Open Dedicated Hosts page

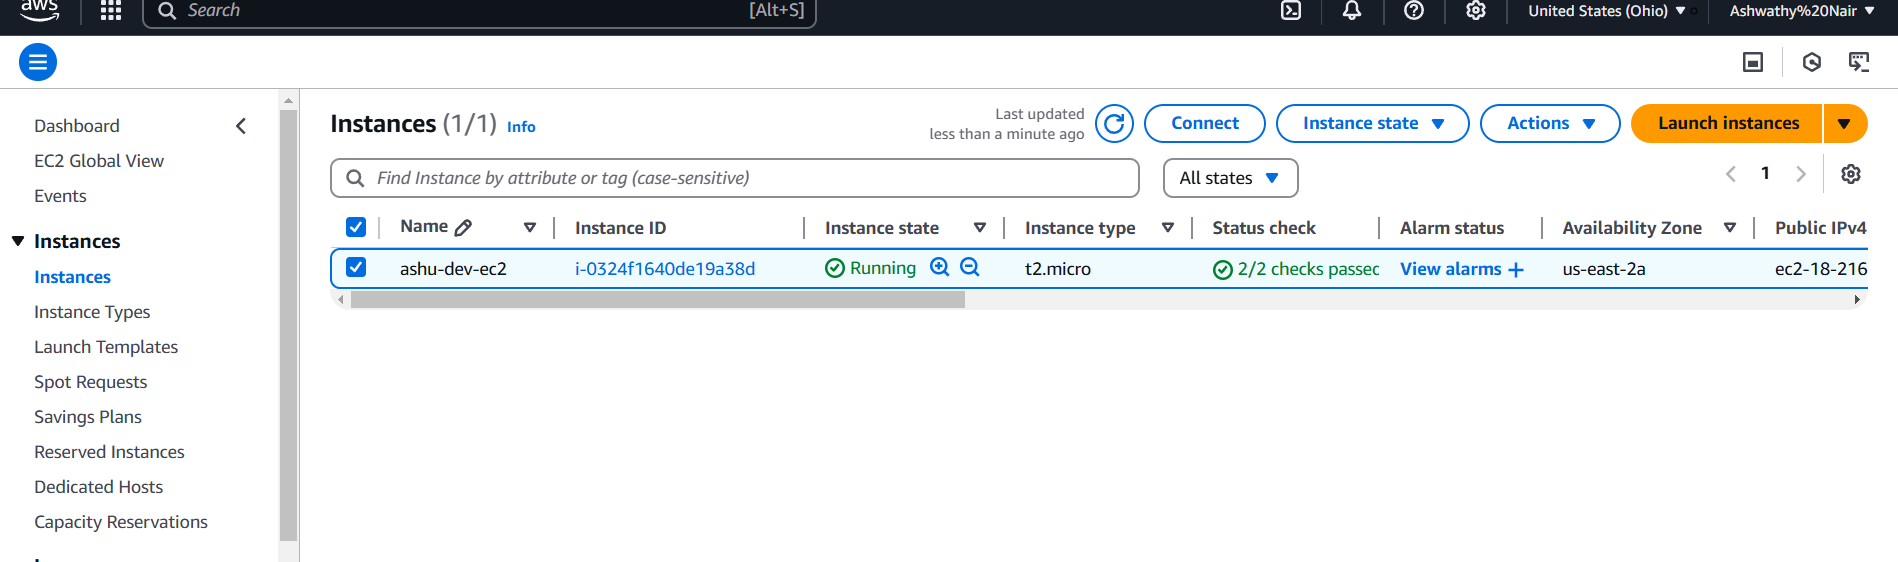click(98, 487)
